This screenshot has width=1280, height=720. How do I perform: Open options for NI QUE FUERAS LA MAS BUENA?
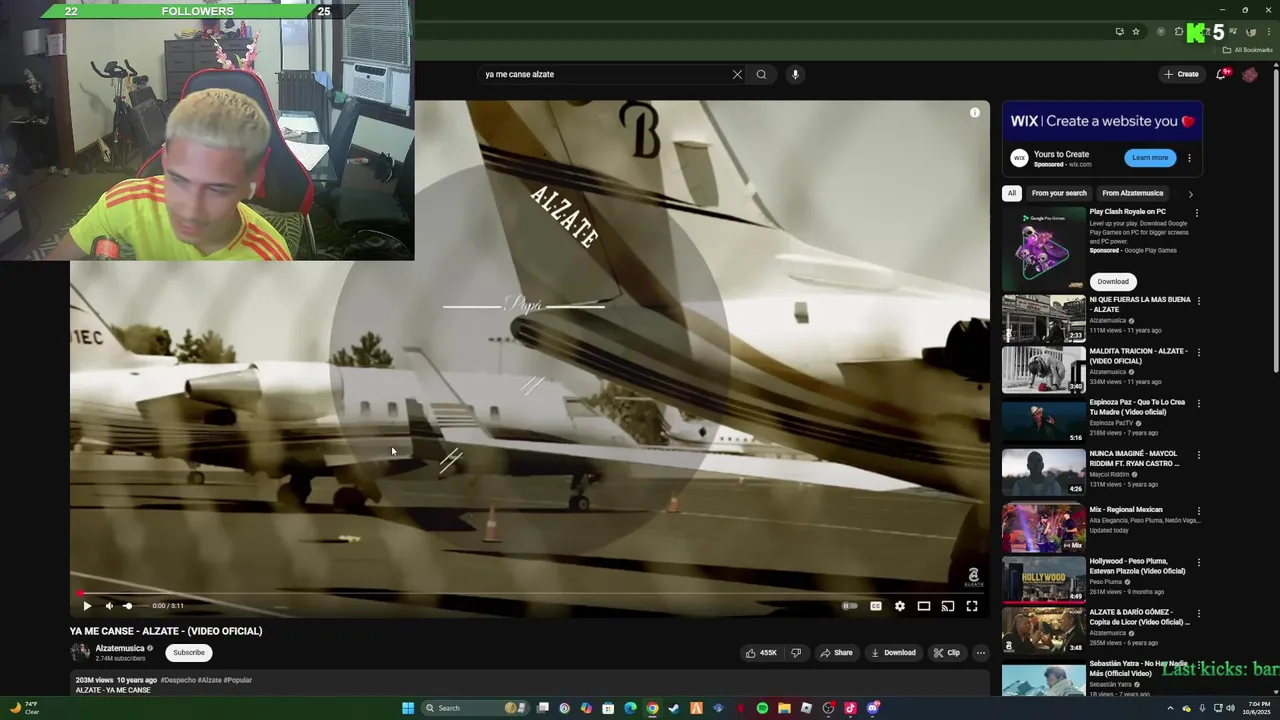pyautogui.click(x=1199, y=301)
